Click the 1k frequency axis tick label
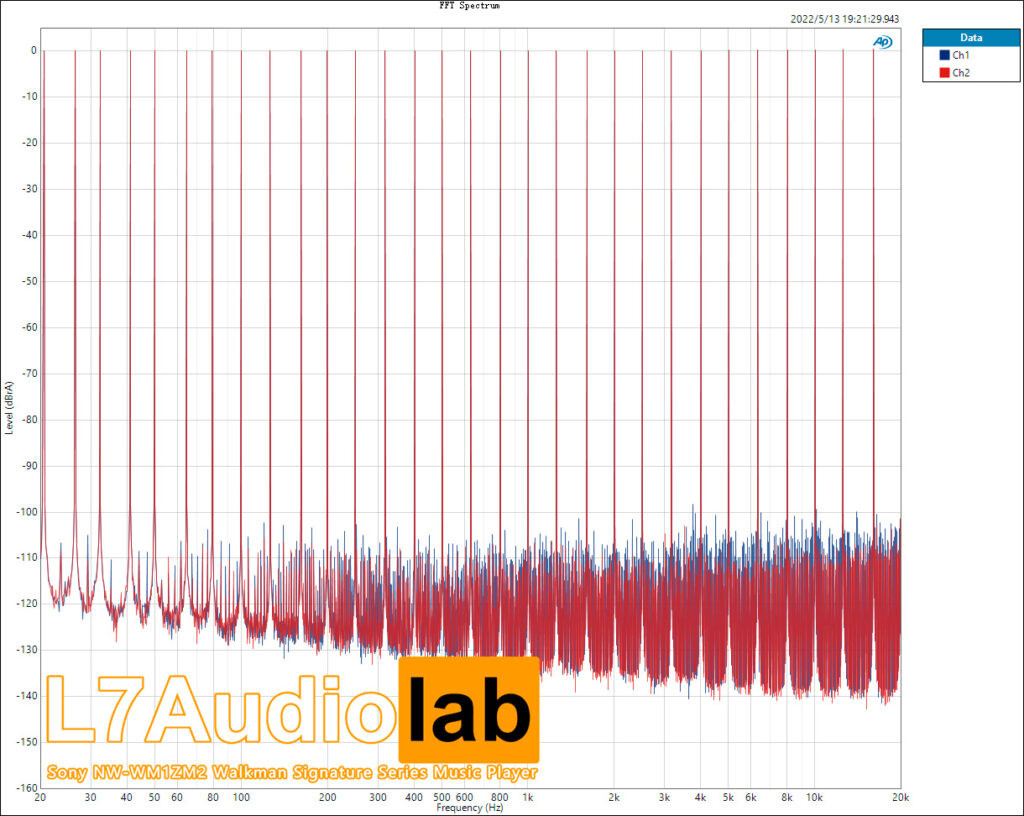Viewport: 1024px width, 816px height. [528, 797]
